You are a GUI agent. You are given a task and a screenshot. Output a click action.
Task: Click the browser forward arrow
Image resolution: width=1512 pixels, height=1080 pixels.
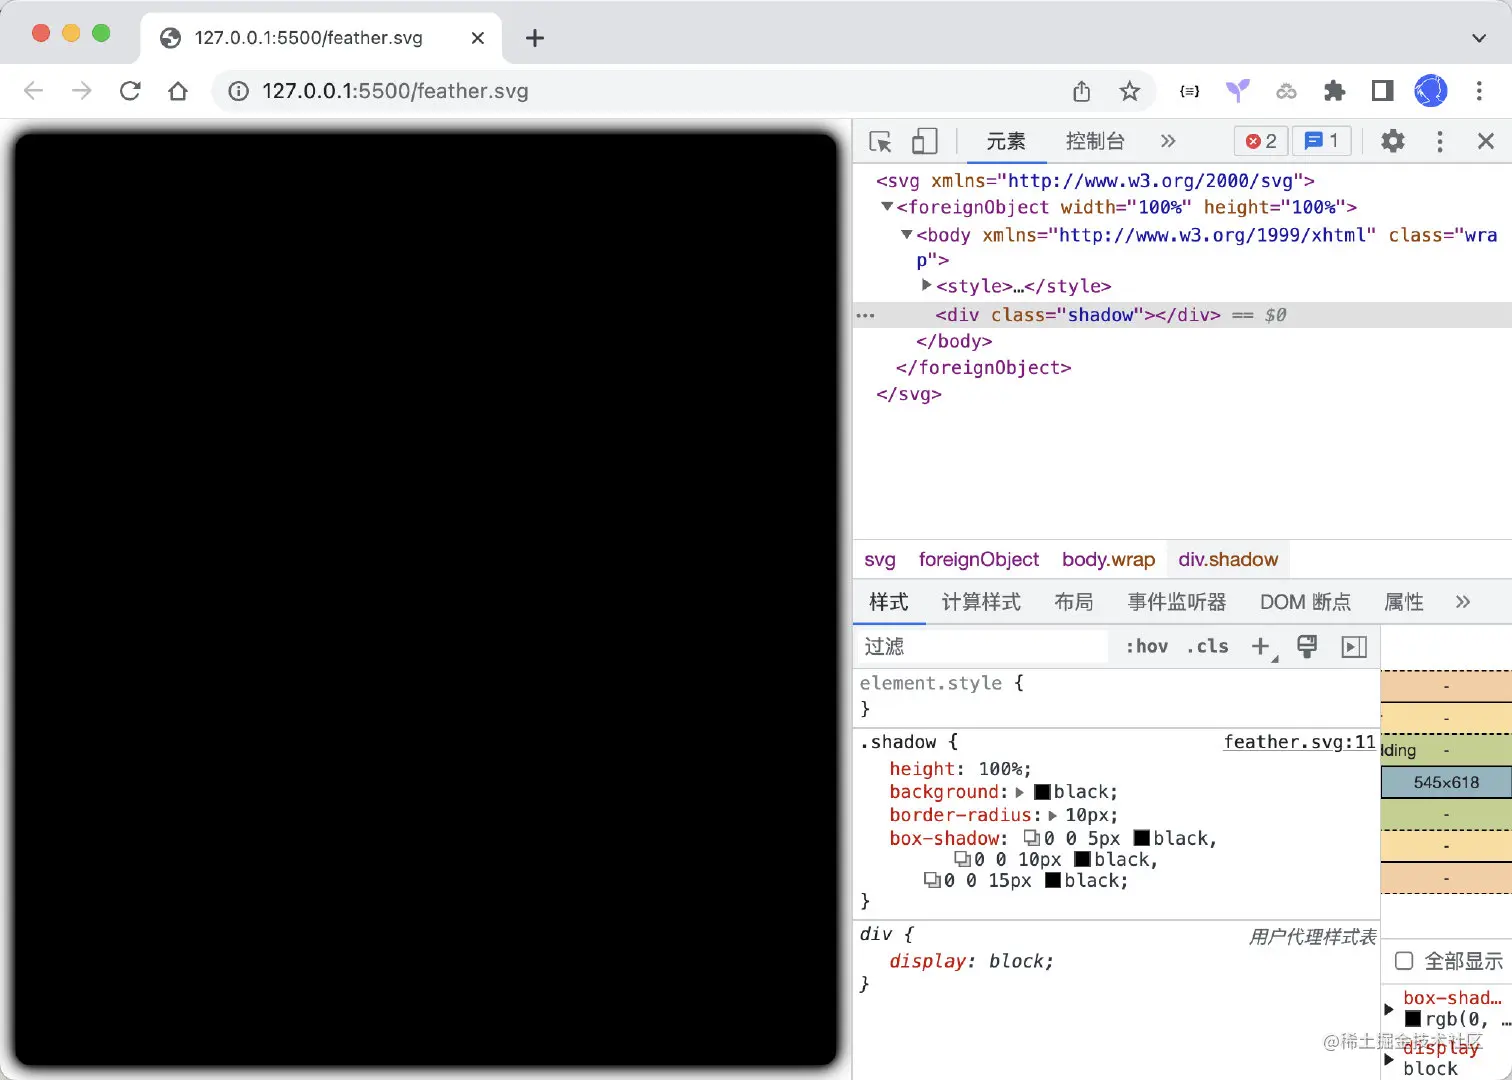(82, 91)
